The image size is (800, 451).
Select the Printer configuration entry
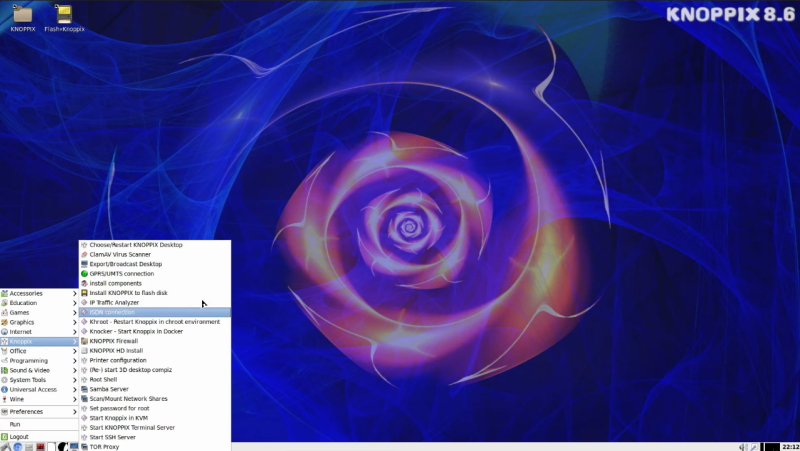[155, 360]
